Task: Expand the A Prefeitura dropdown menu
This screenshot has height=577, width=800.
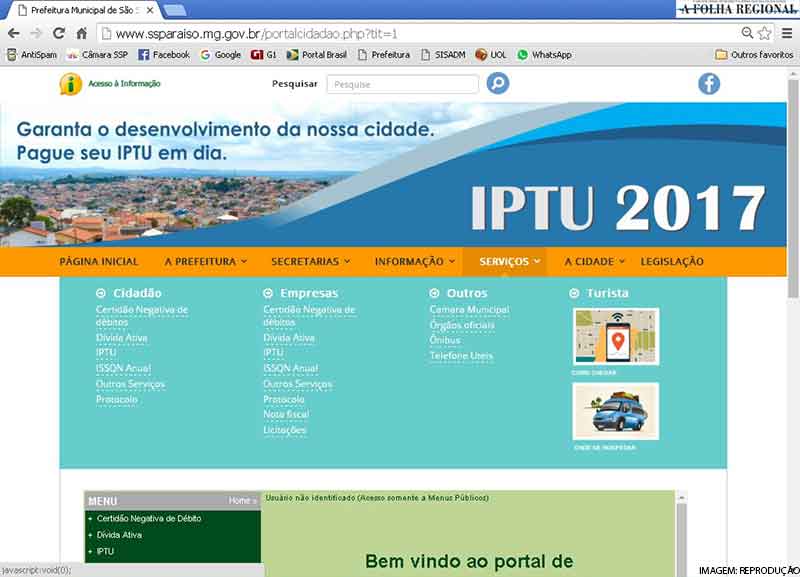Action: pos(206,262)
